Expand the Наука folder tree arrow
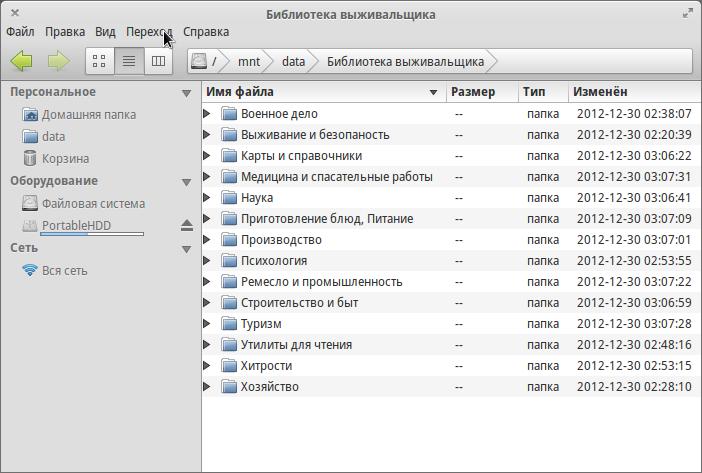The image size is (702, 473). (207, 198)
